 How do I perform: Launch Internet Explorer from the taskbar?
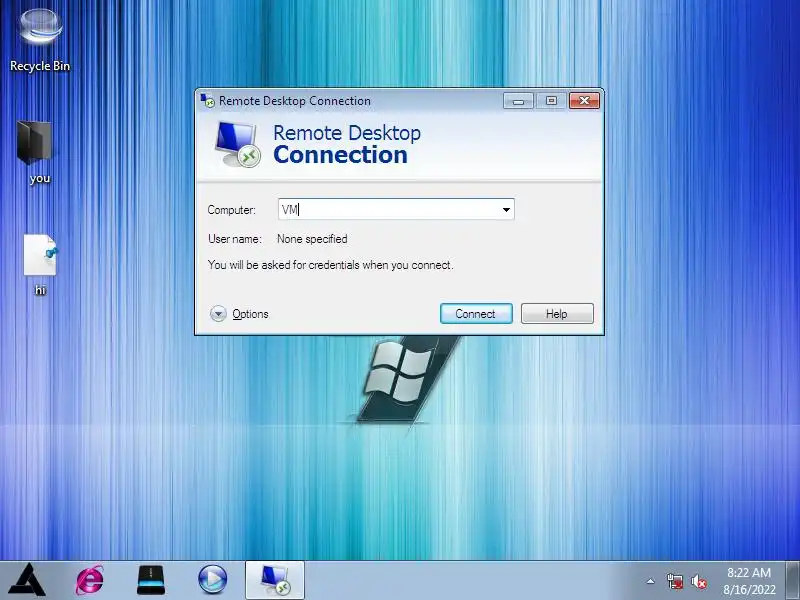click(x=90, y=580)
